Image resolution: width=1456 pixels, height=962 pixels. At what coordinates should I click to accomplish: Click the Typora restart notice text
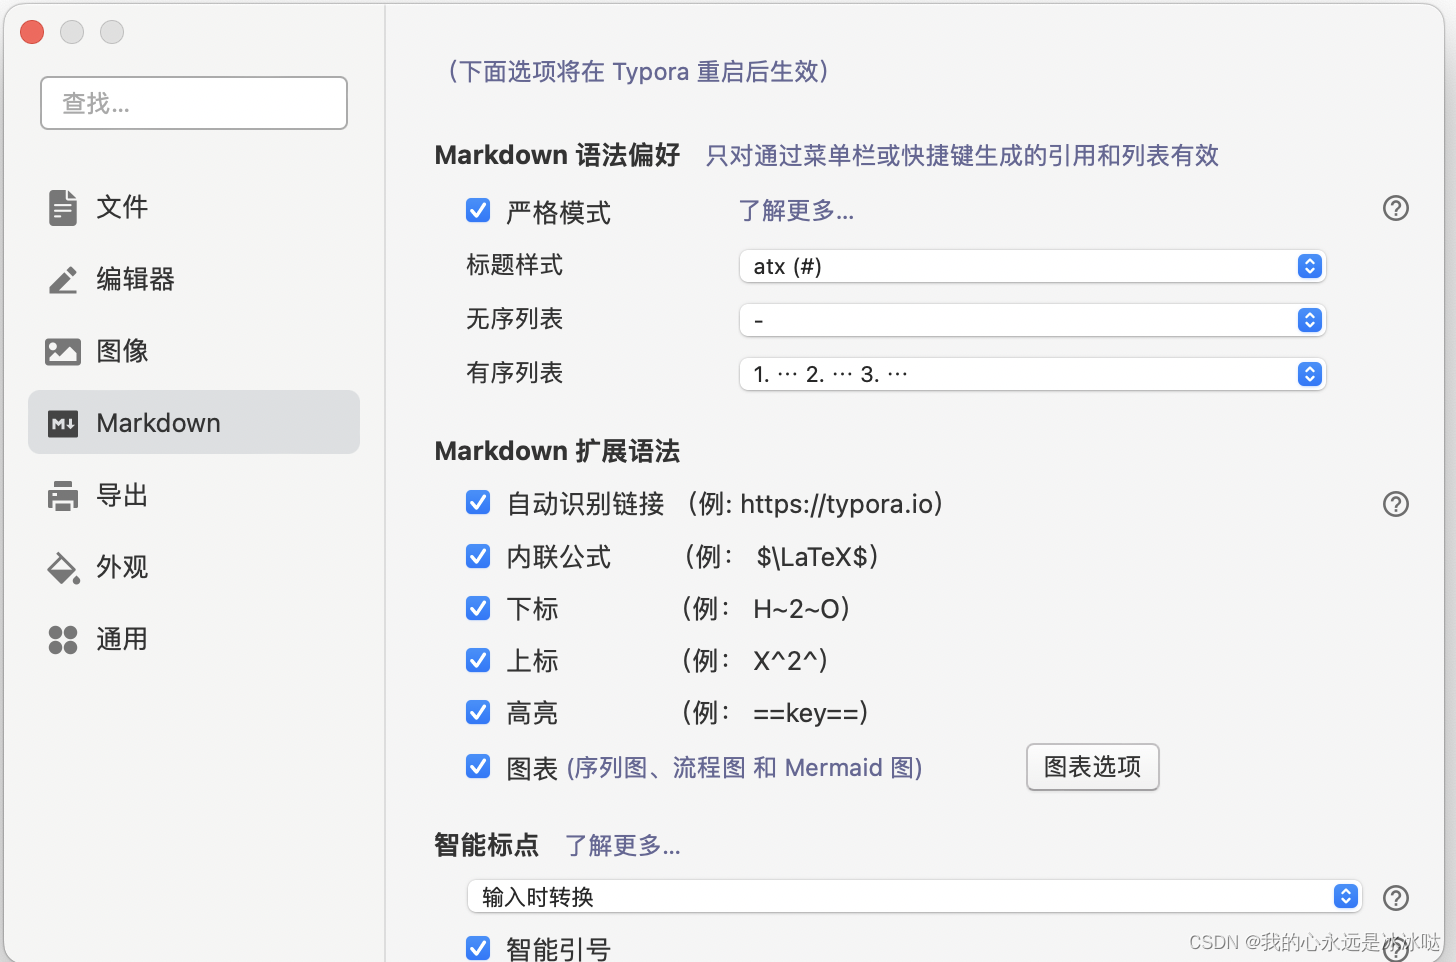click(x=637, y=72)
